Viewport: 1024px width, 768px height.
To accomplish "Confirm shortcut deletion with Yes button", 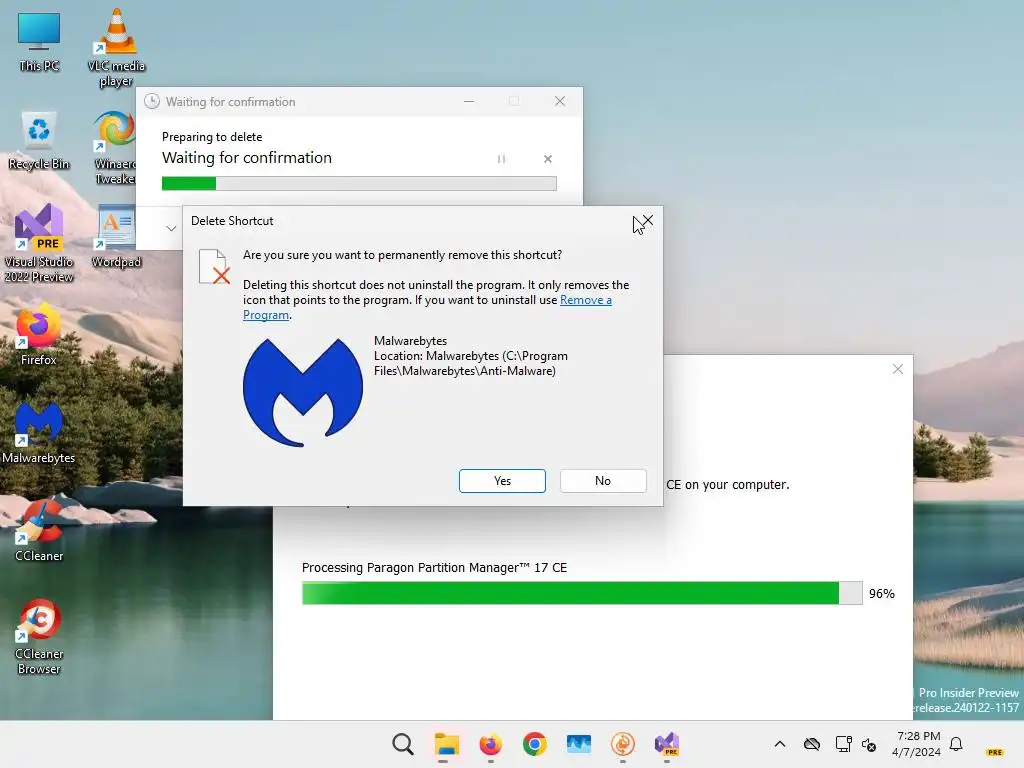I will coord(502,481).
